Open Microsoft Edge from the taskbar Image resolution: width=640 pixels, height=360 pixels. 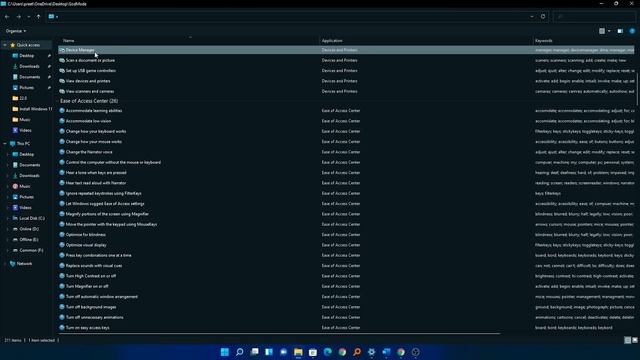point(328,352)
